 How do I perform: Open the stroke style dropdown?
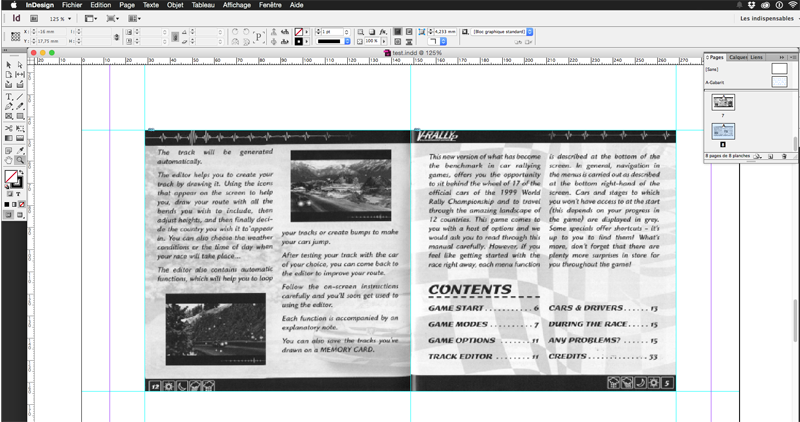[x=332, y=41]
